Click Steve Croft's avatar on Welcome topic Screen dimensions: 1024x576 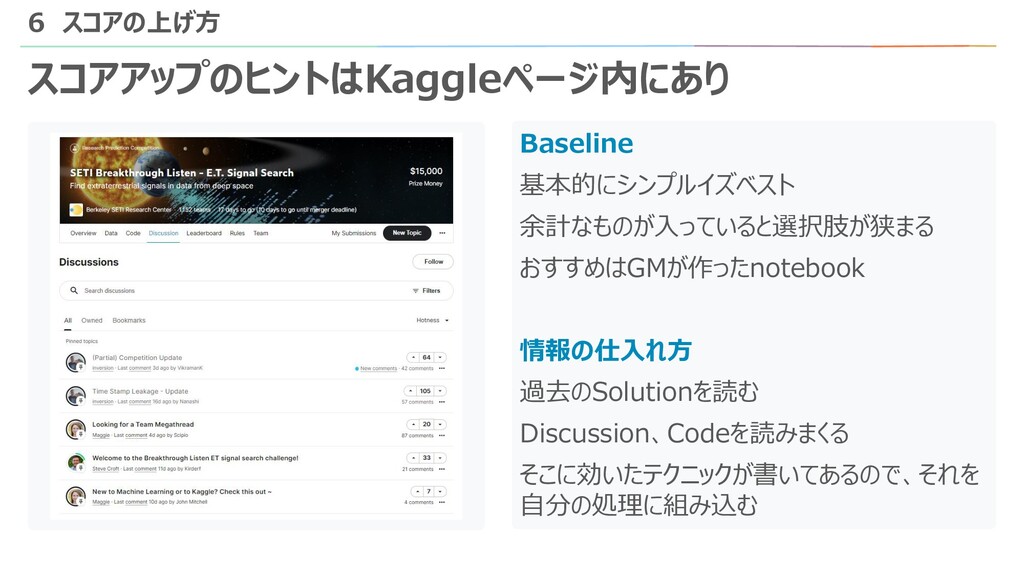(x=76, y=463)
